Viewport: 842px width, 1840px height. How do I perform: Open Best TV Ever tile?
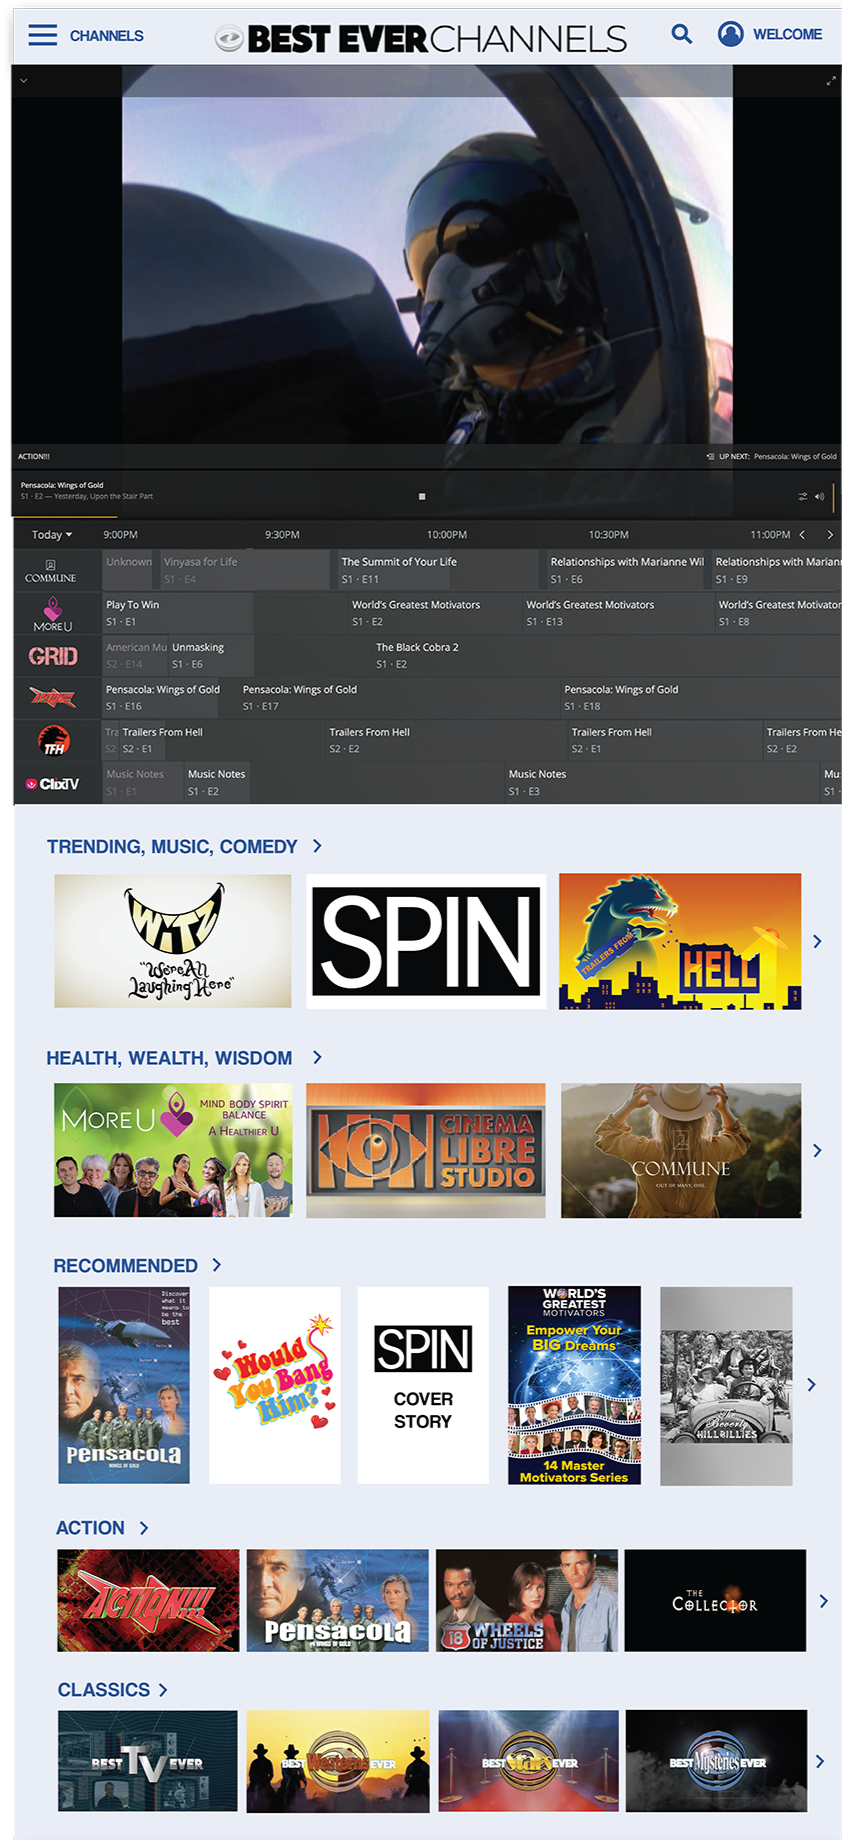148,1761
